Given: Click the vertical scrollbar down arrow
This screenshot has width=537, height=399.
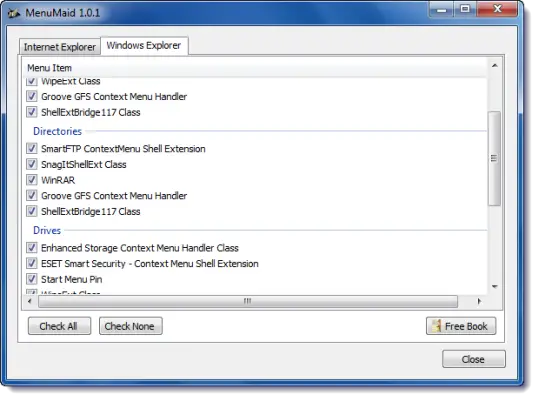Looking at the screenshot, I should 495,287.
